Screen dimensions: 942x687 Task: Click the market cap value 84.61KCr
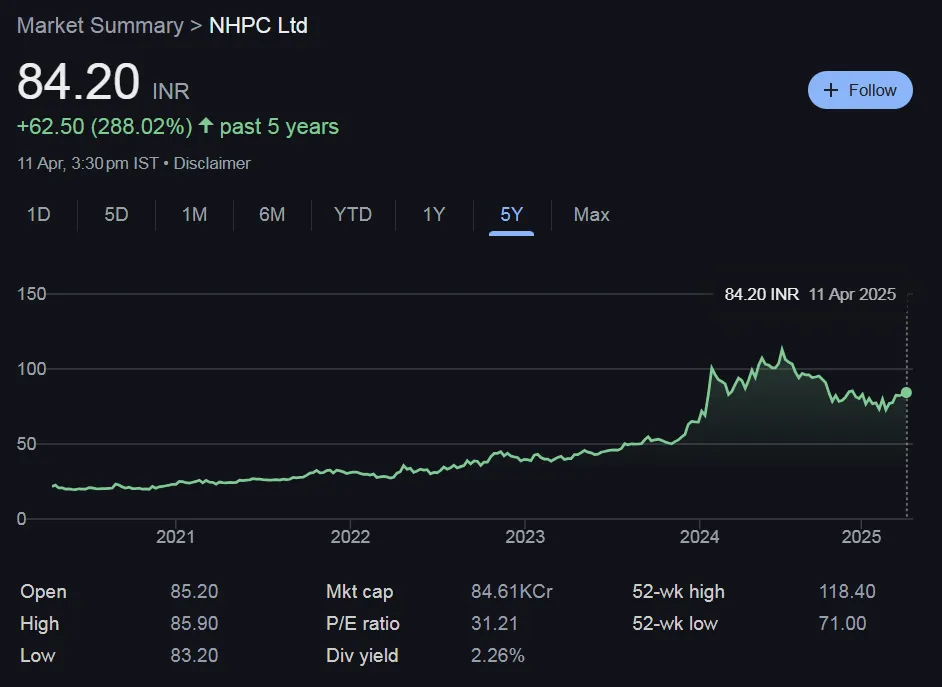[x=512, y=592]
